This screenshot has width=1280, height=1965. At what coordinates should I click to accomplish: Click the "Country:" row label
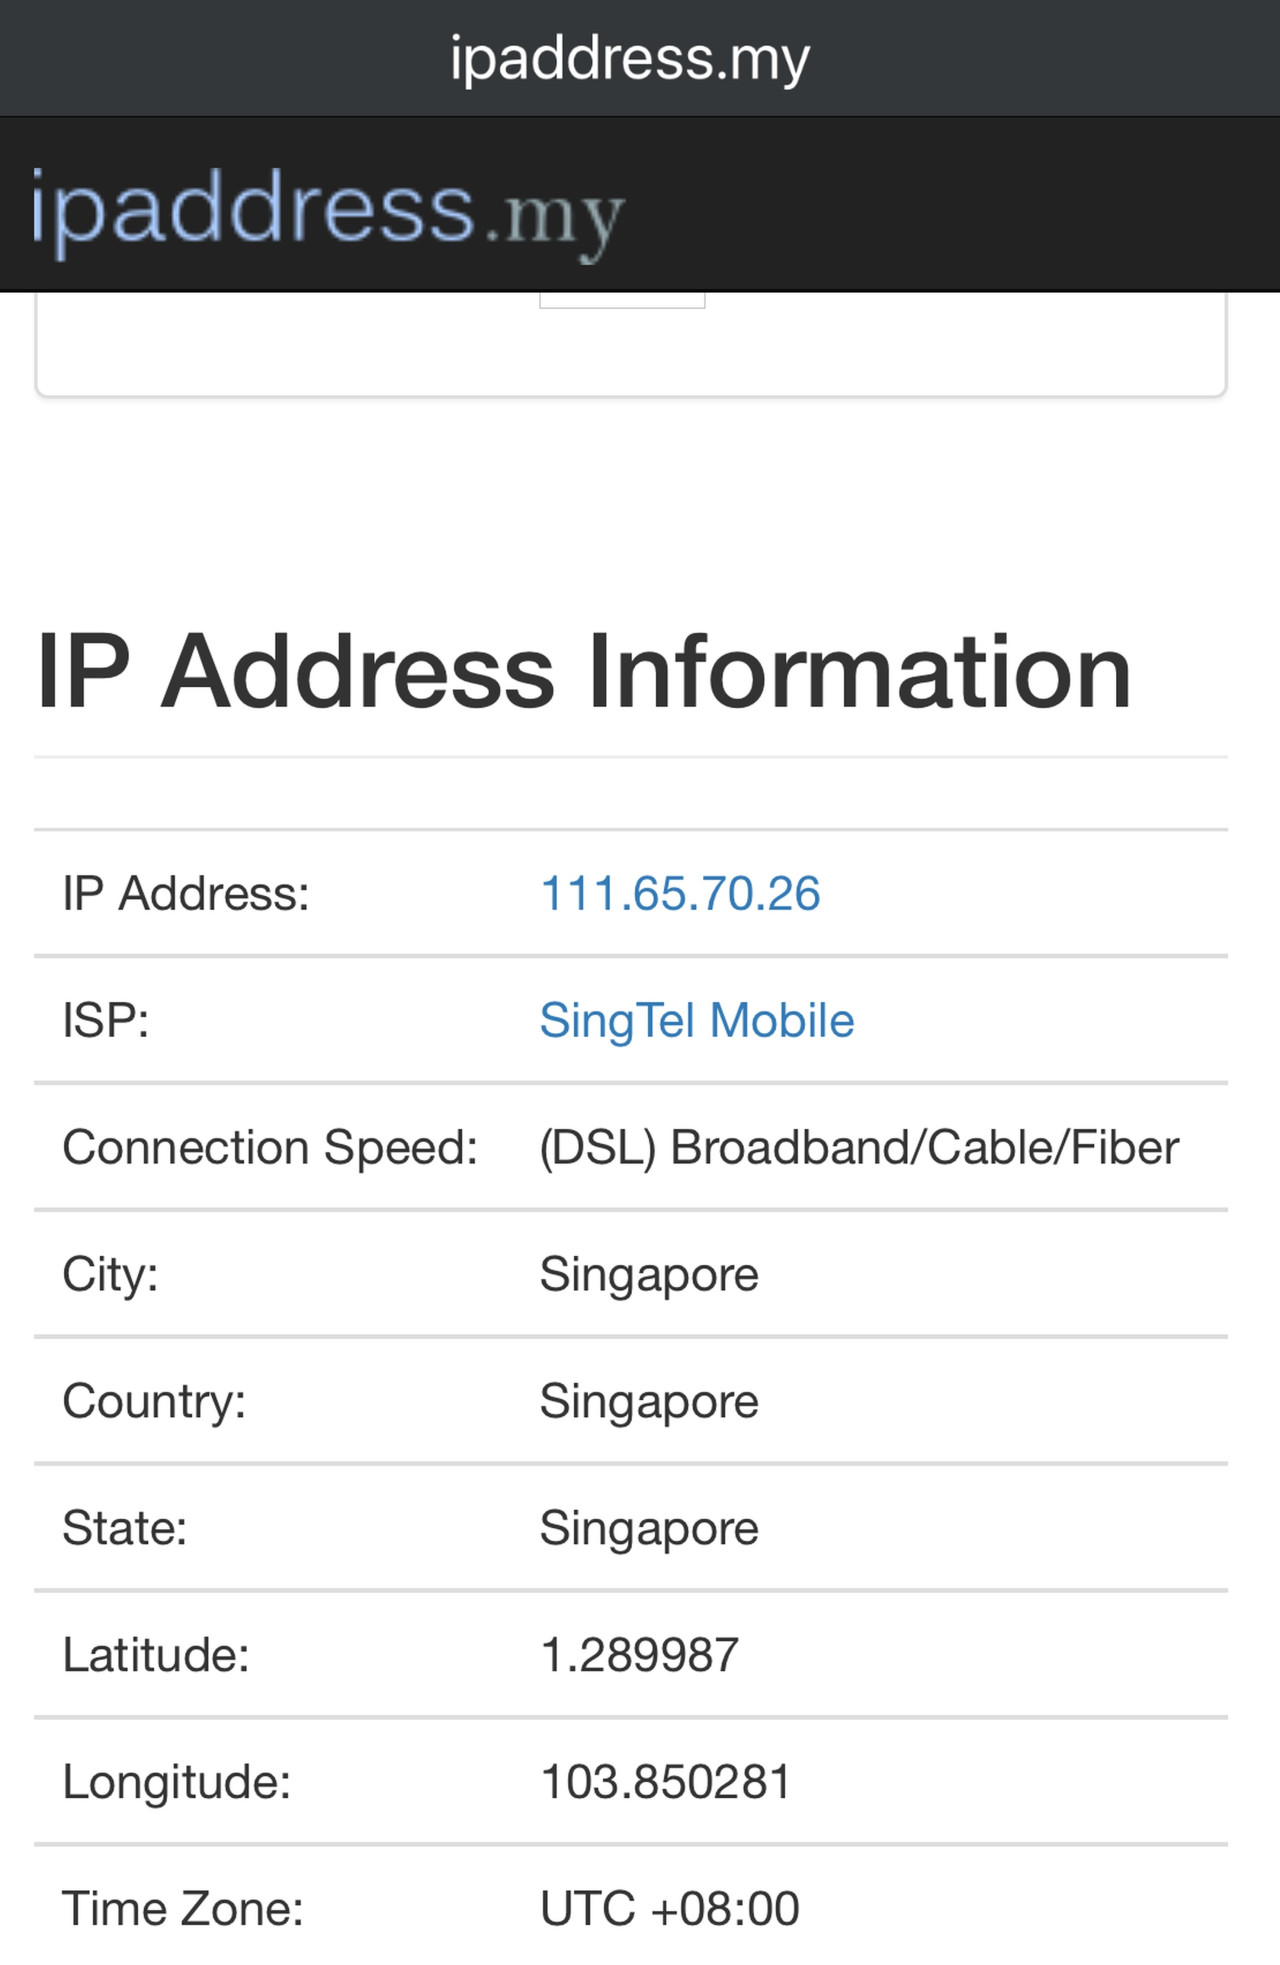(x=154, y=1401)
